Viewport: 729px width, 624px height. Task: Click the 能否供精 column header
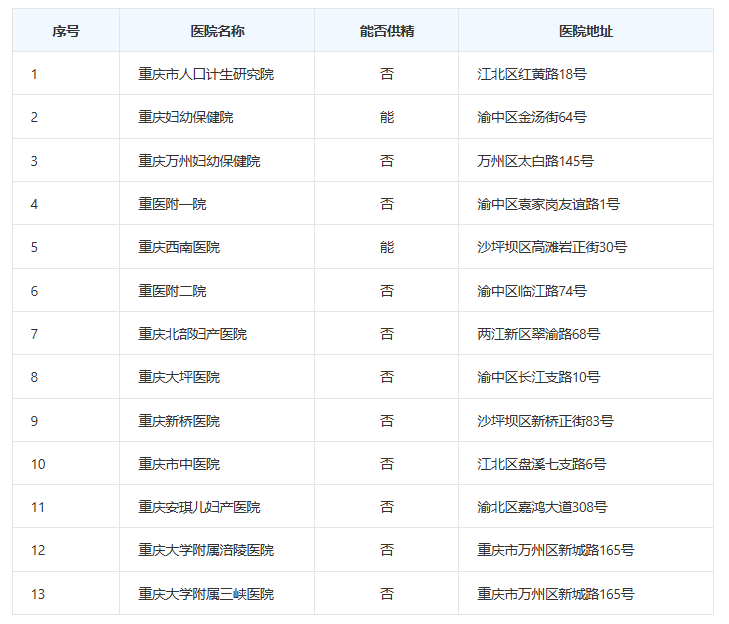click(x=387, y=31)
